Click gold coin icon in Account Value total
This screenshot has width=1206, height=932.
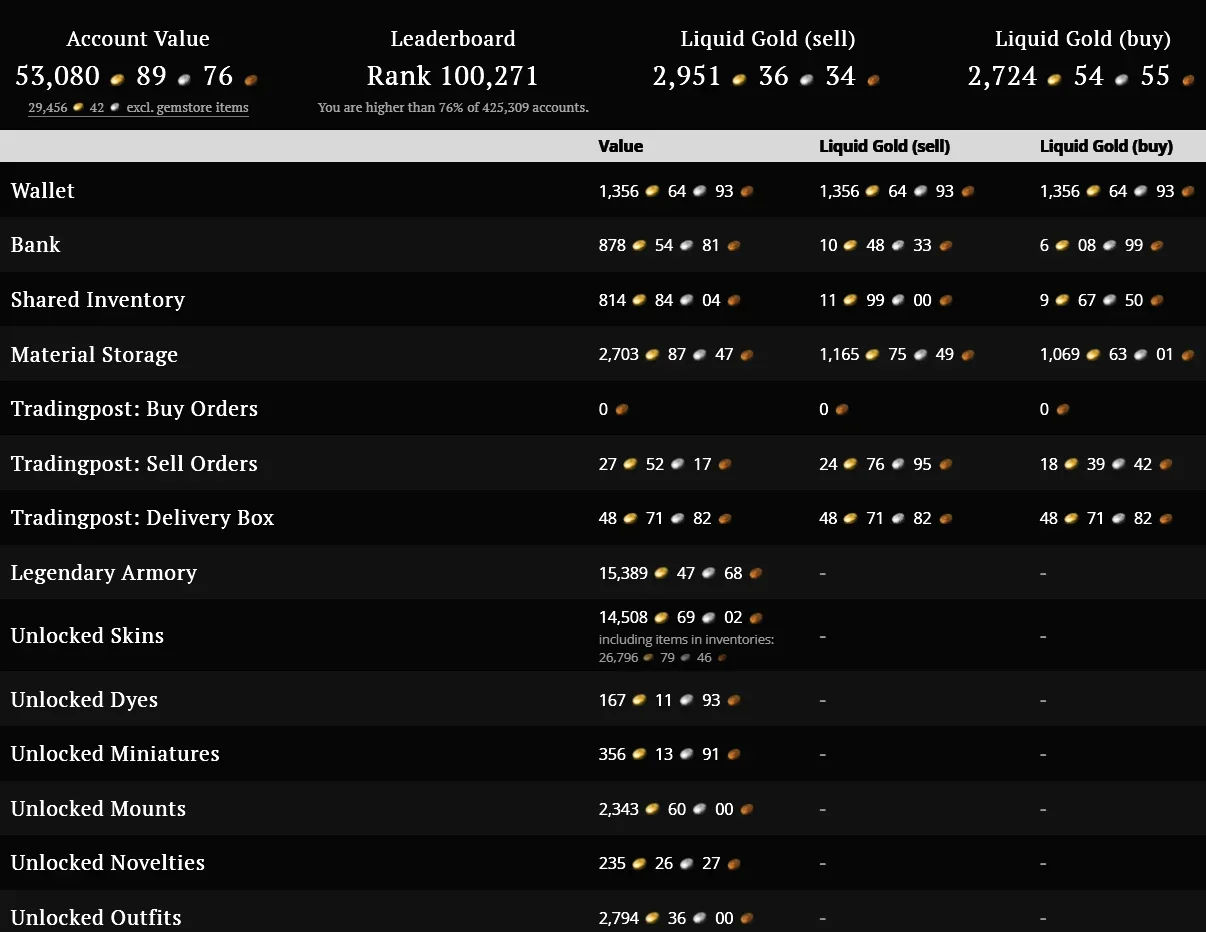pyautogui.click(x=118, y=79)
